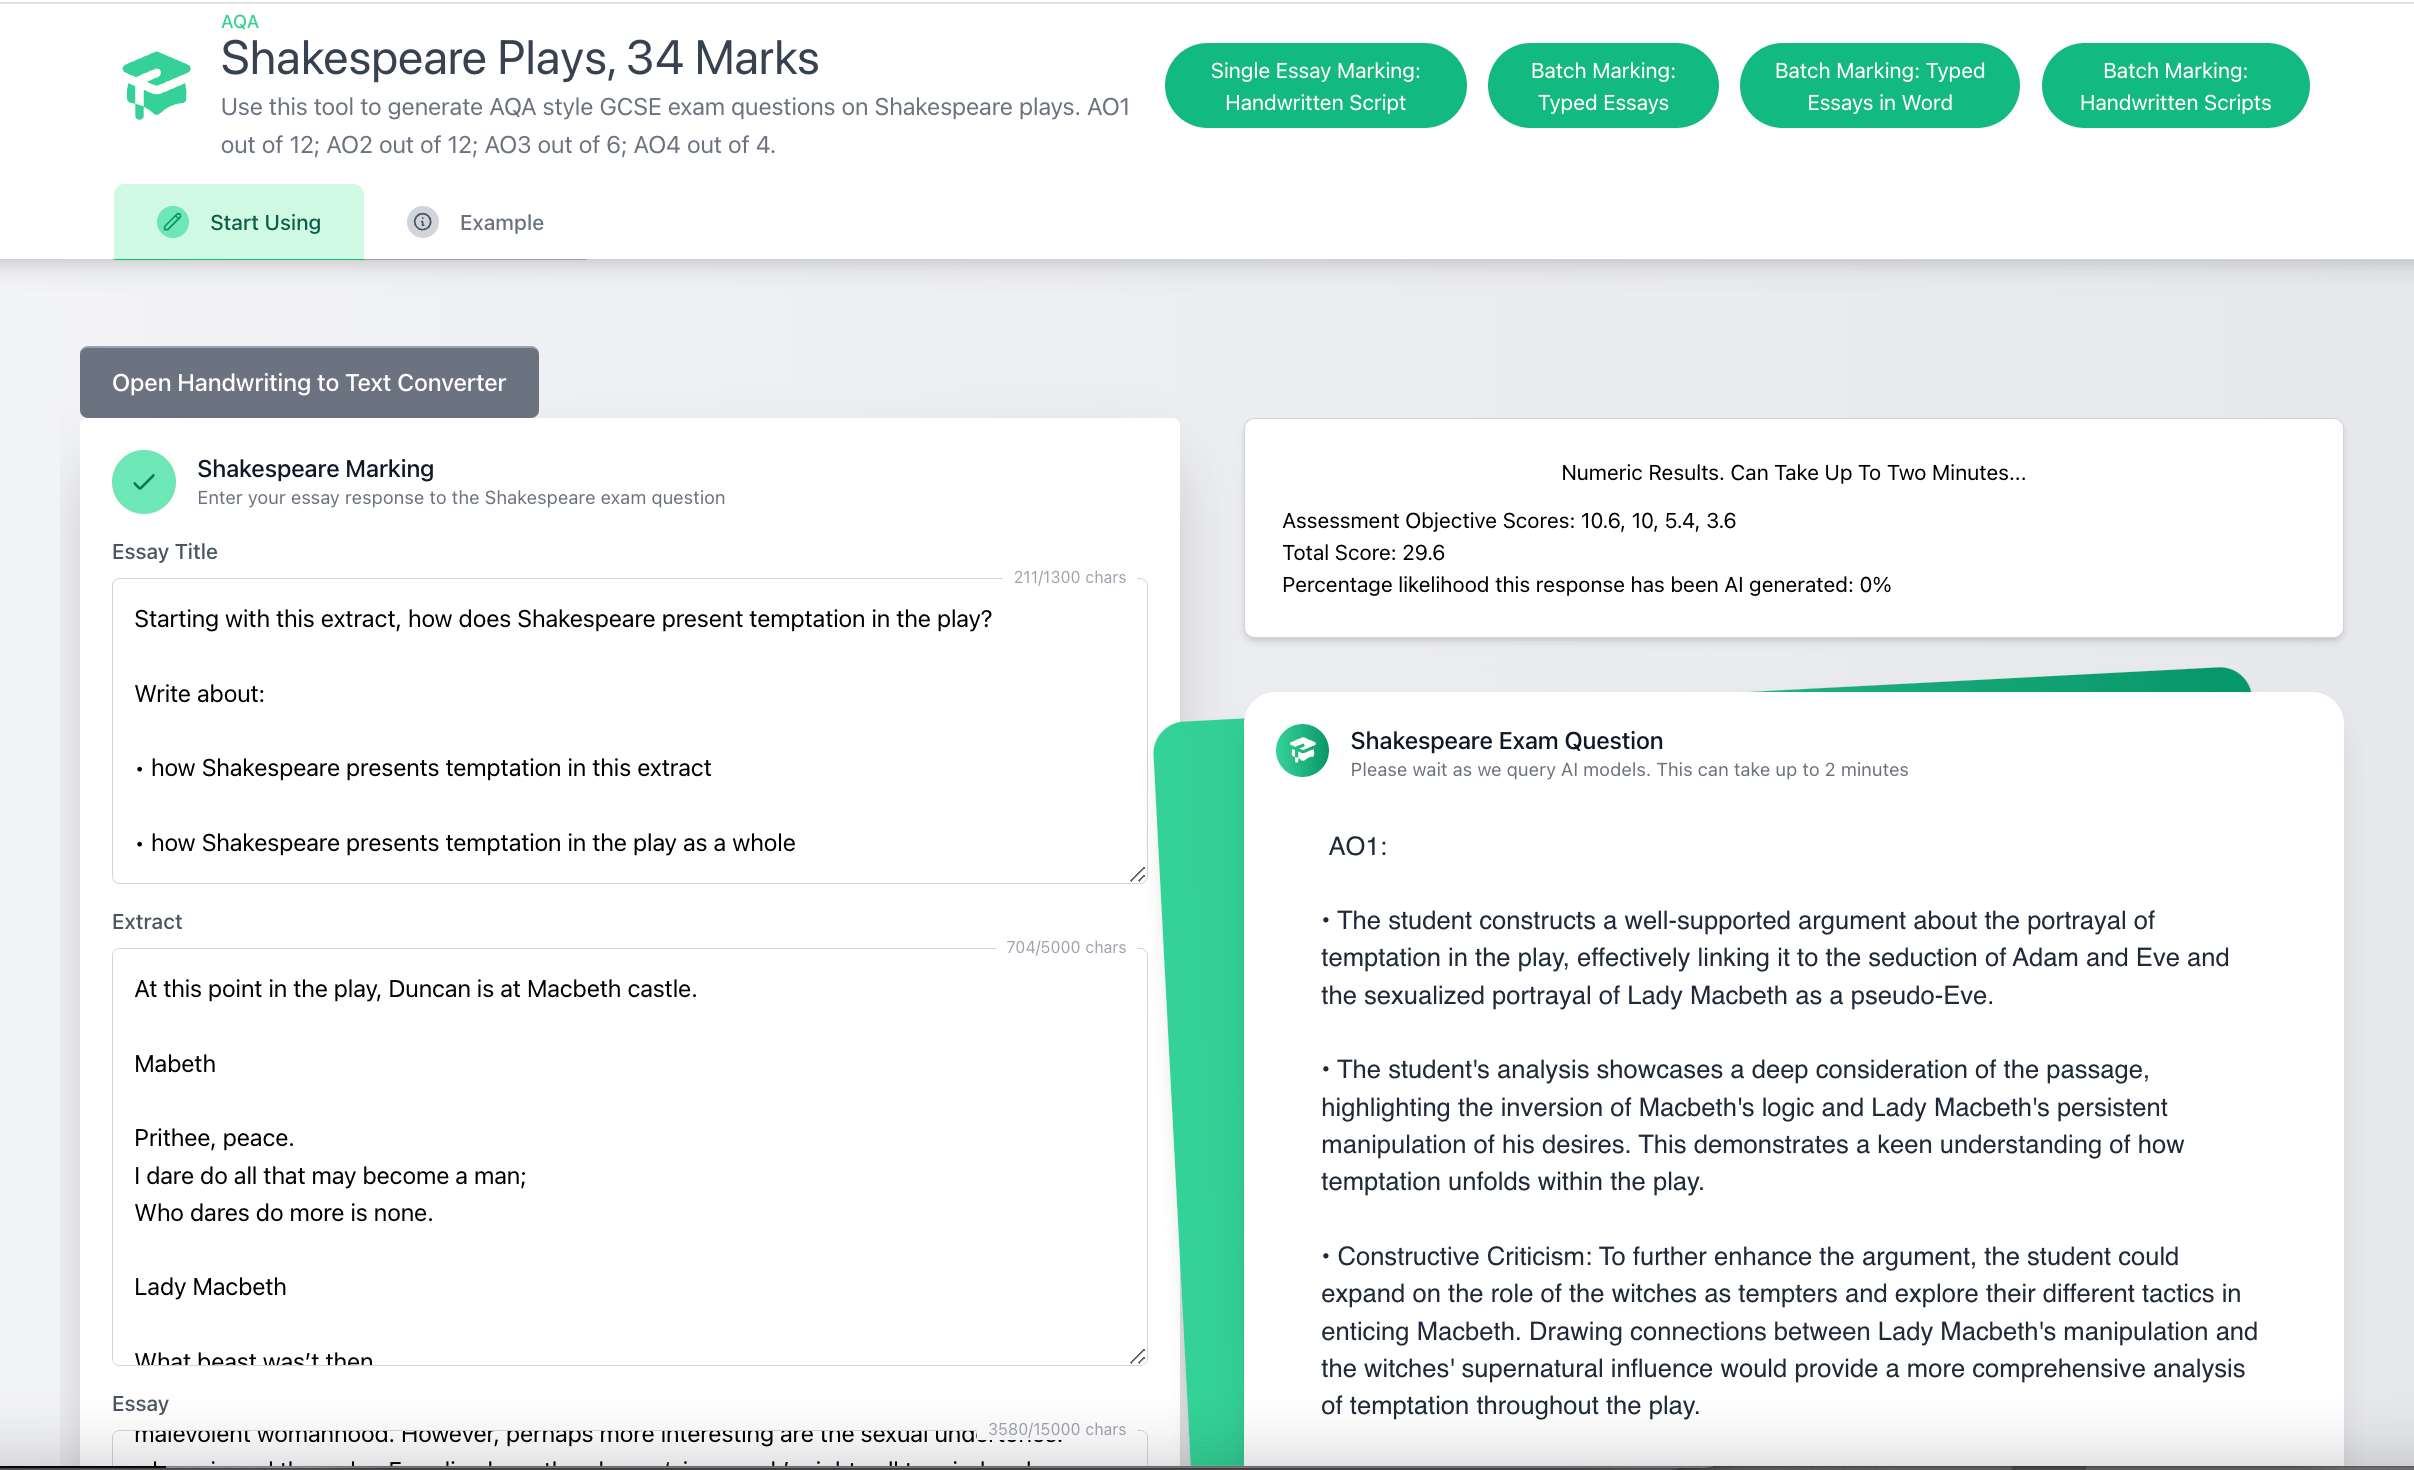Image resolution: width=2414 pixels, height=1470 pixels.
Task: Click the pencil icon on Start Using tab
Action: coord(173,222)
